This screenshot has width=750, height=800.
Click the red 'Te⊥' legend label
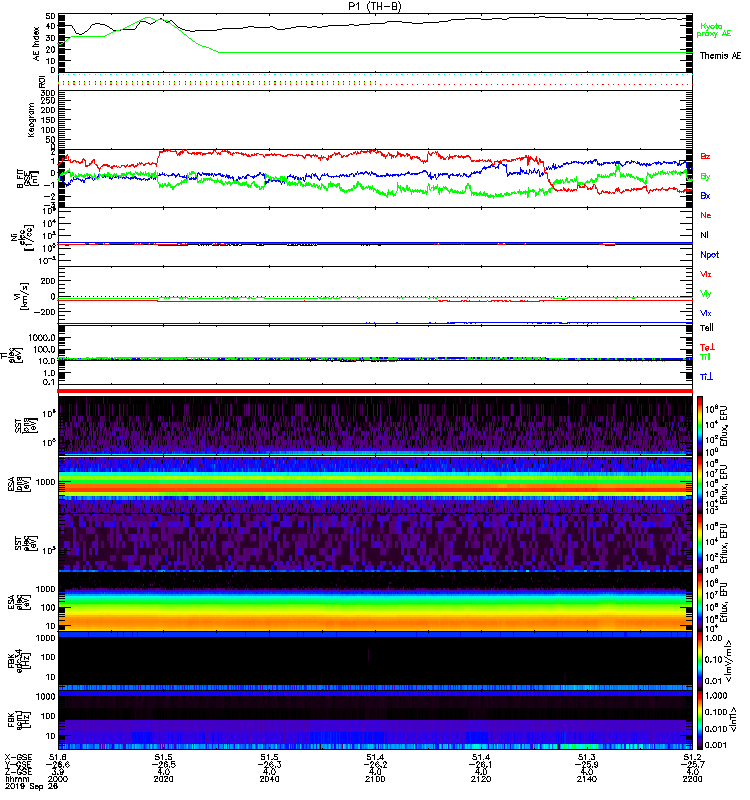click(x=707, y=347)
